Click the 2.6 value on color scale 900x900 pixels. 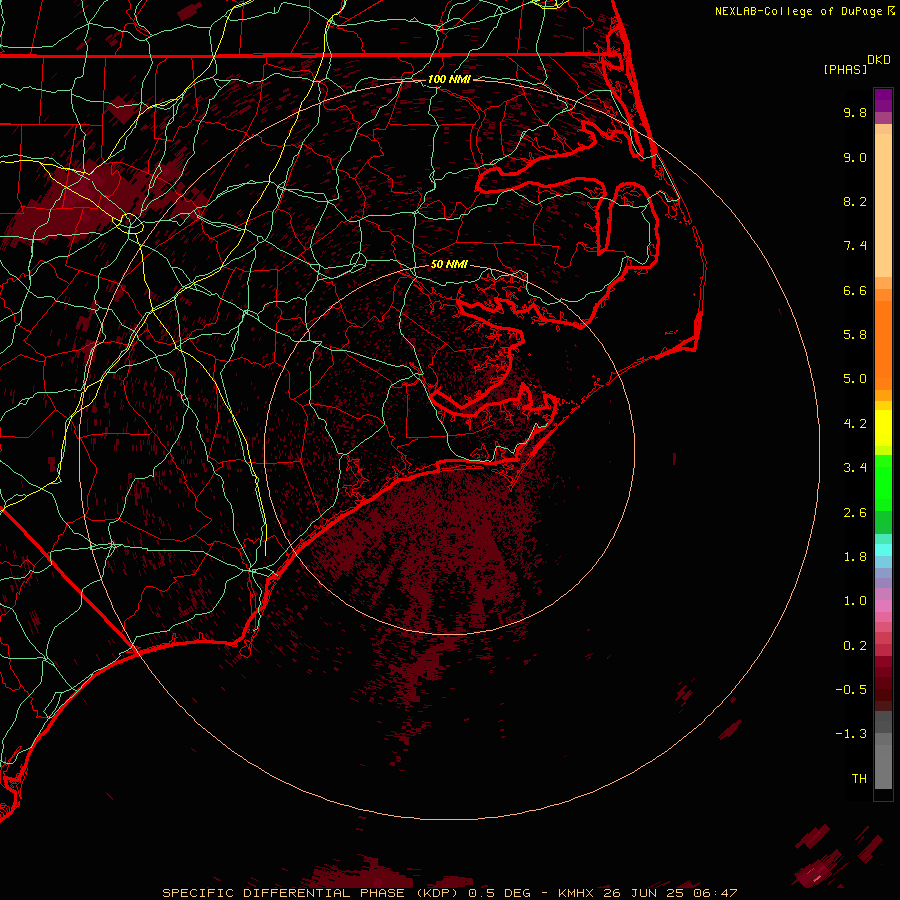coord(855,513)
